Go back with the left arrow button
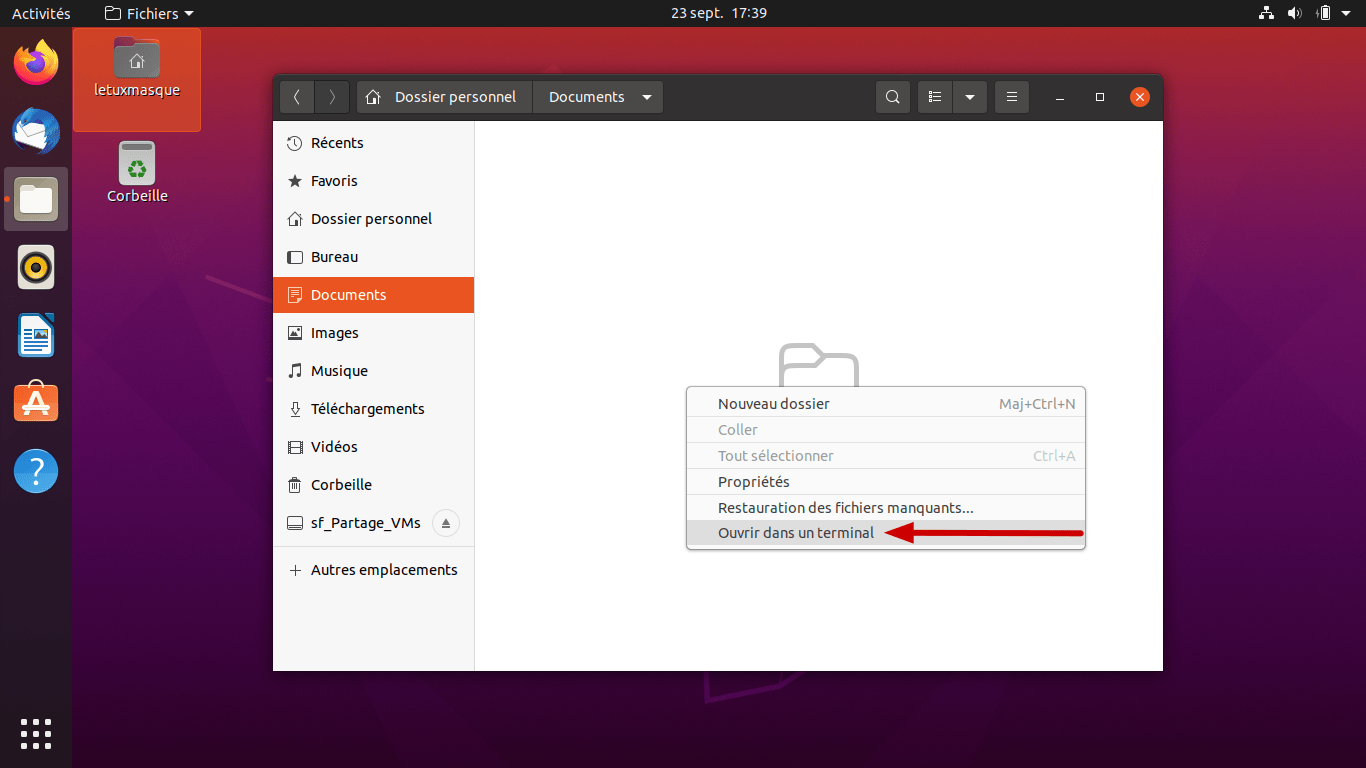Screen dimensions: 1366x768 coord(296,97)
